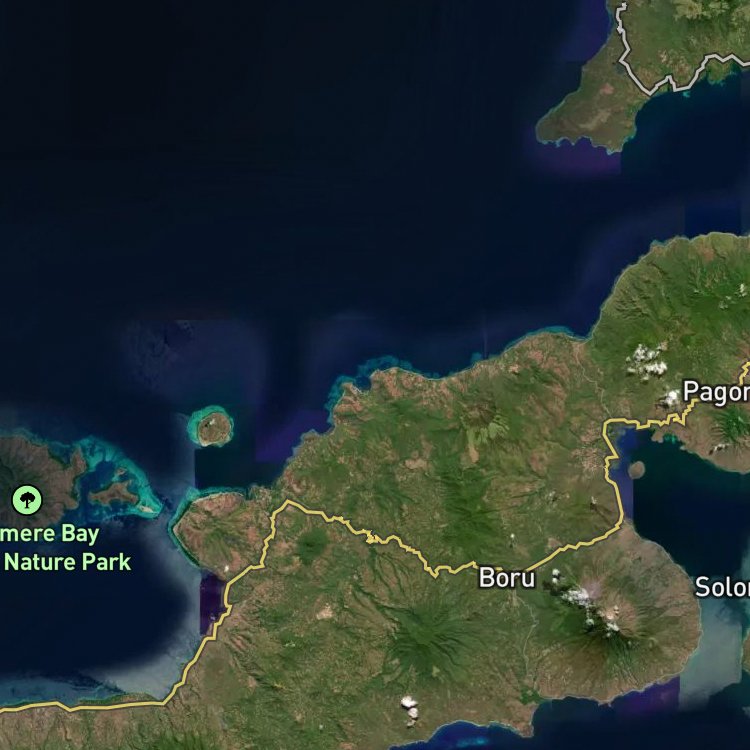The height and width of the screenshot is (750, 750).
Task: Click the green tree nature park icon
Action: [27, 500]
